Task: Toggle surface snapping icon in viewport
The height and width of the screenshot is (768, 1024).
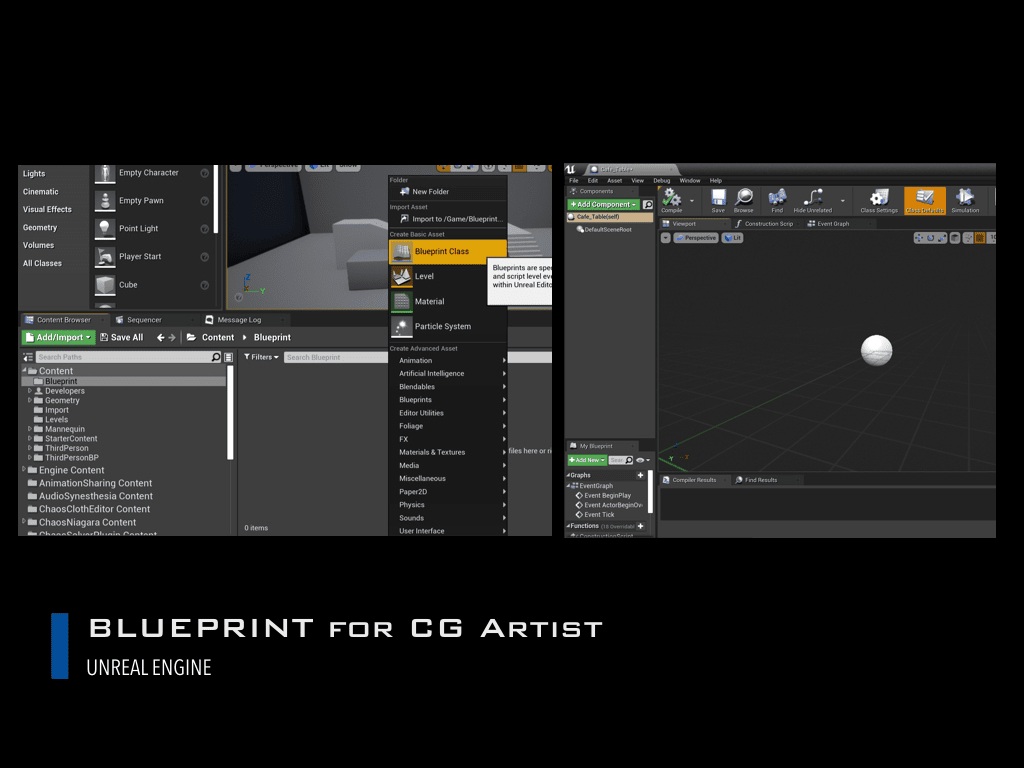Action: point(968,238)
